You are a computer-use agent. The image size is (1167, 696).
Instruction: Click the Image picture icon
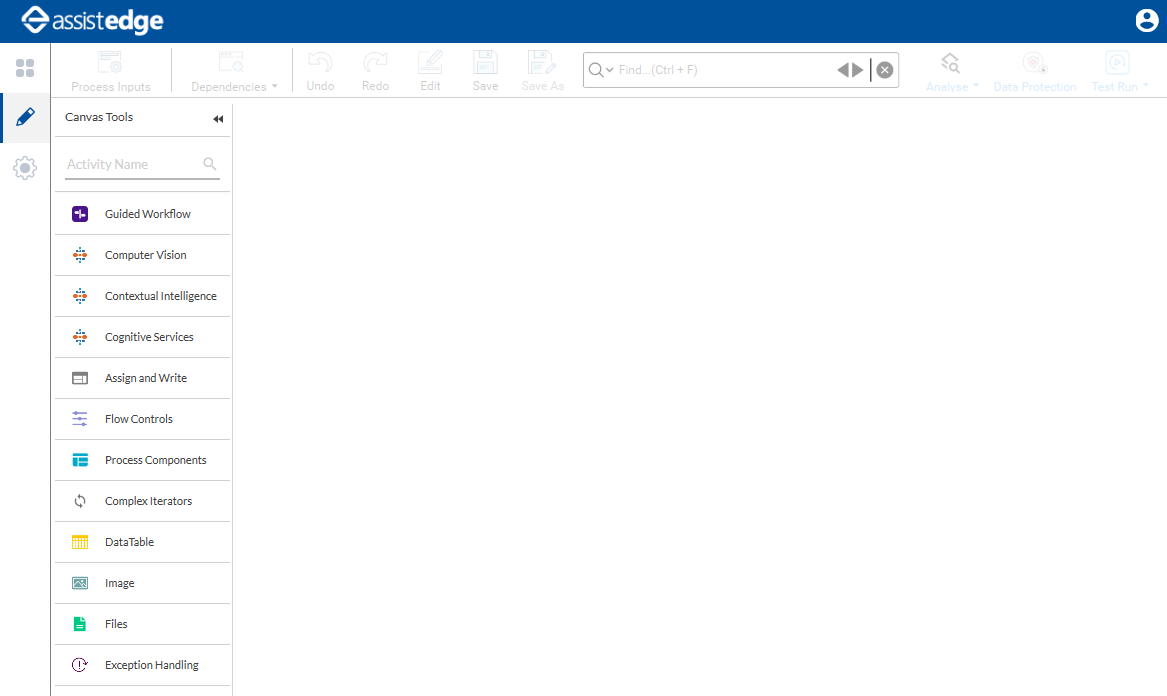coord(80,583)
